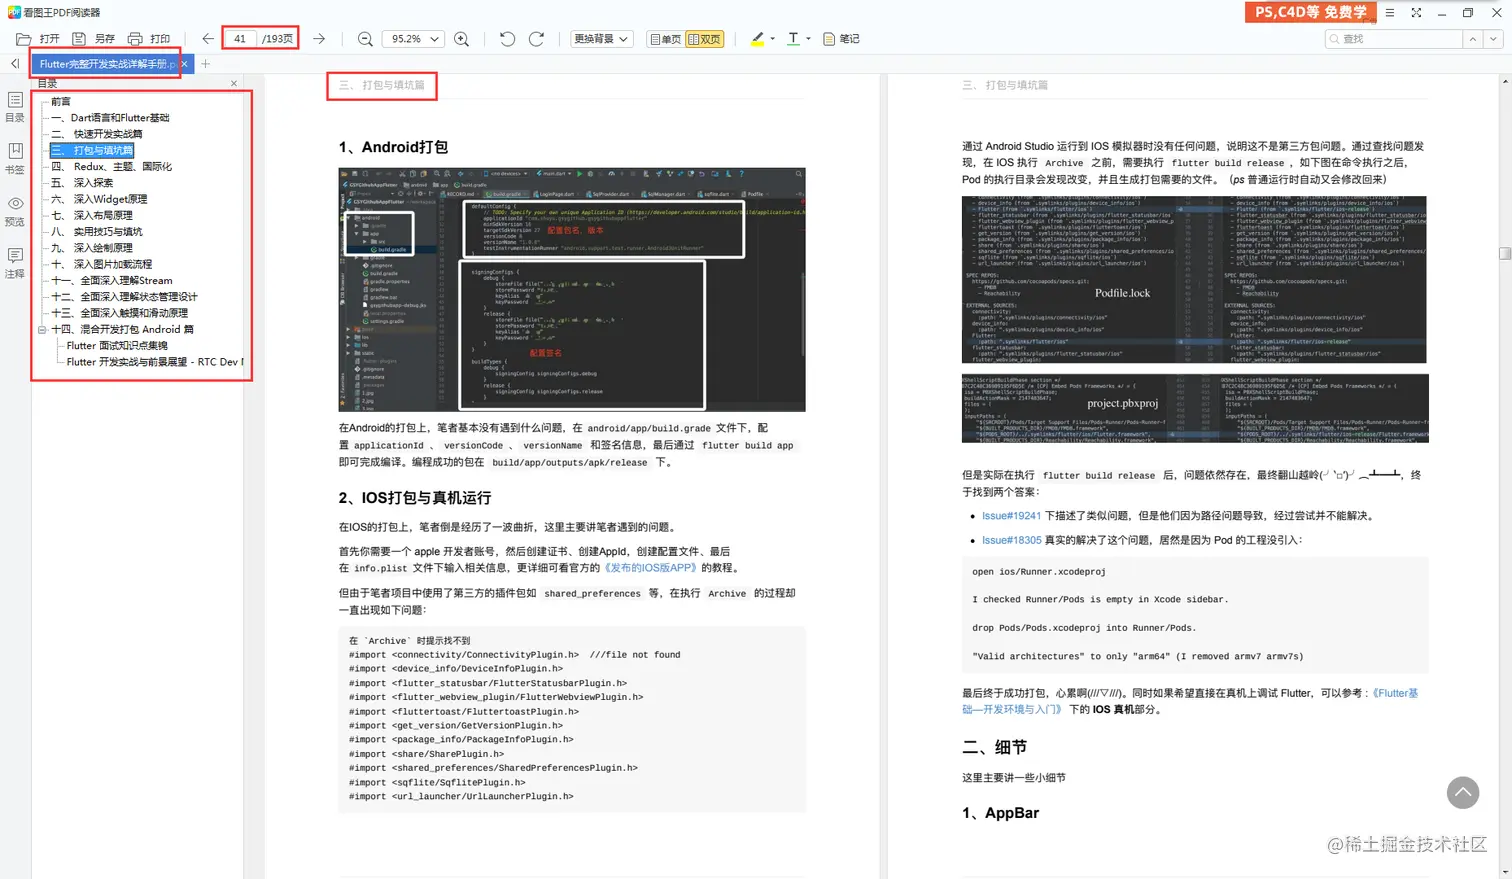Go to 十、深入图片加载流程 chapter
The image size is (1512, 879).
[101, 264]
